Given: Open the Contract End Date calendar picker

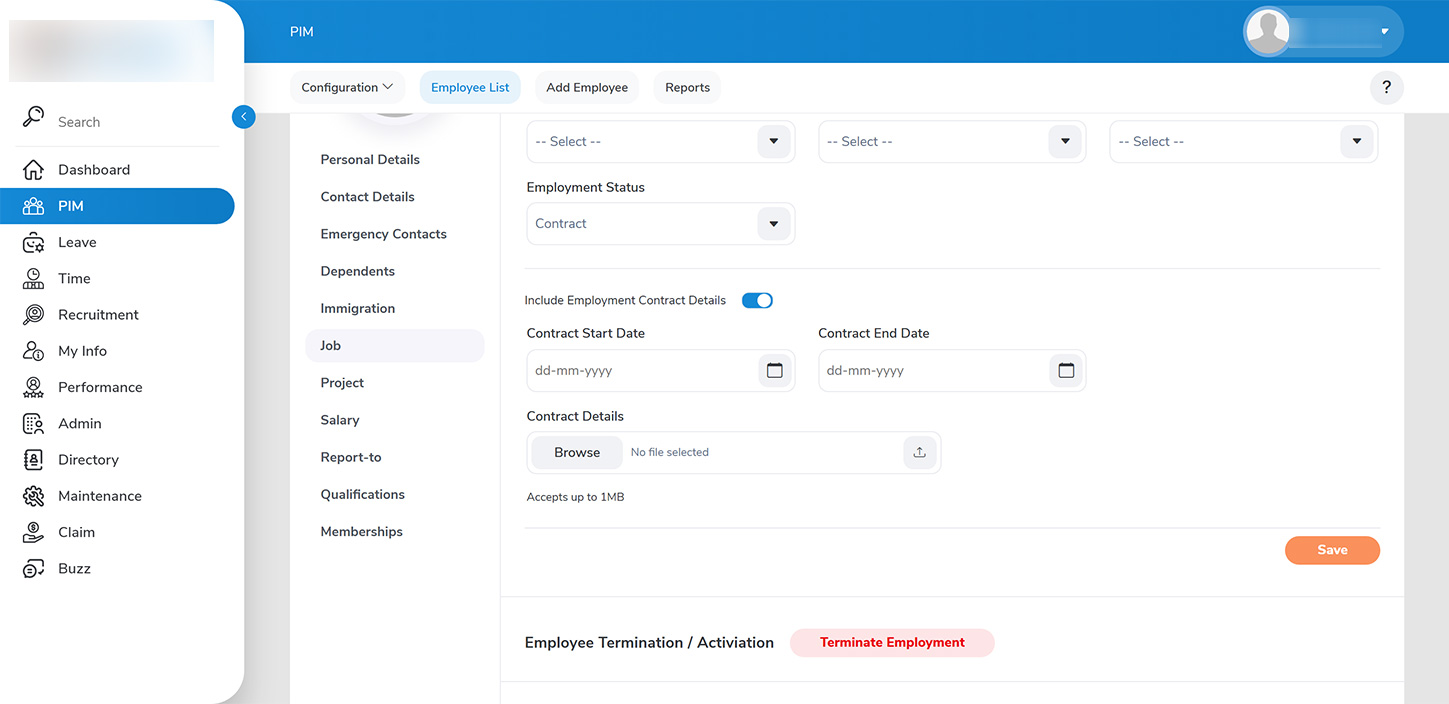Looking at the screenshot, I should pos(1066,371).
